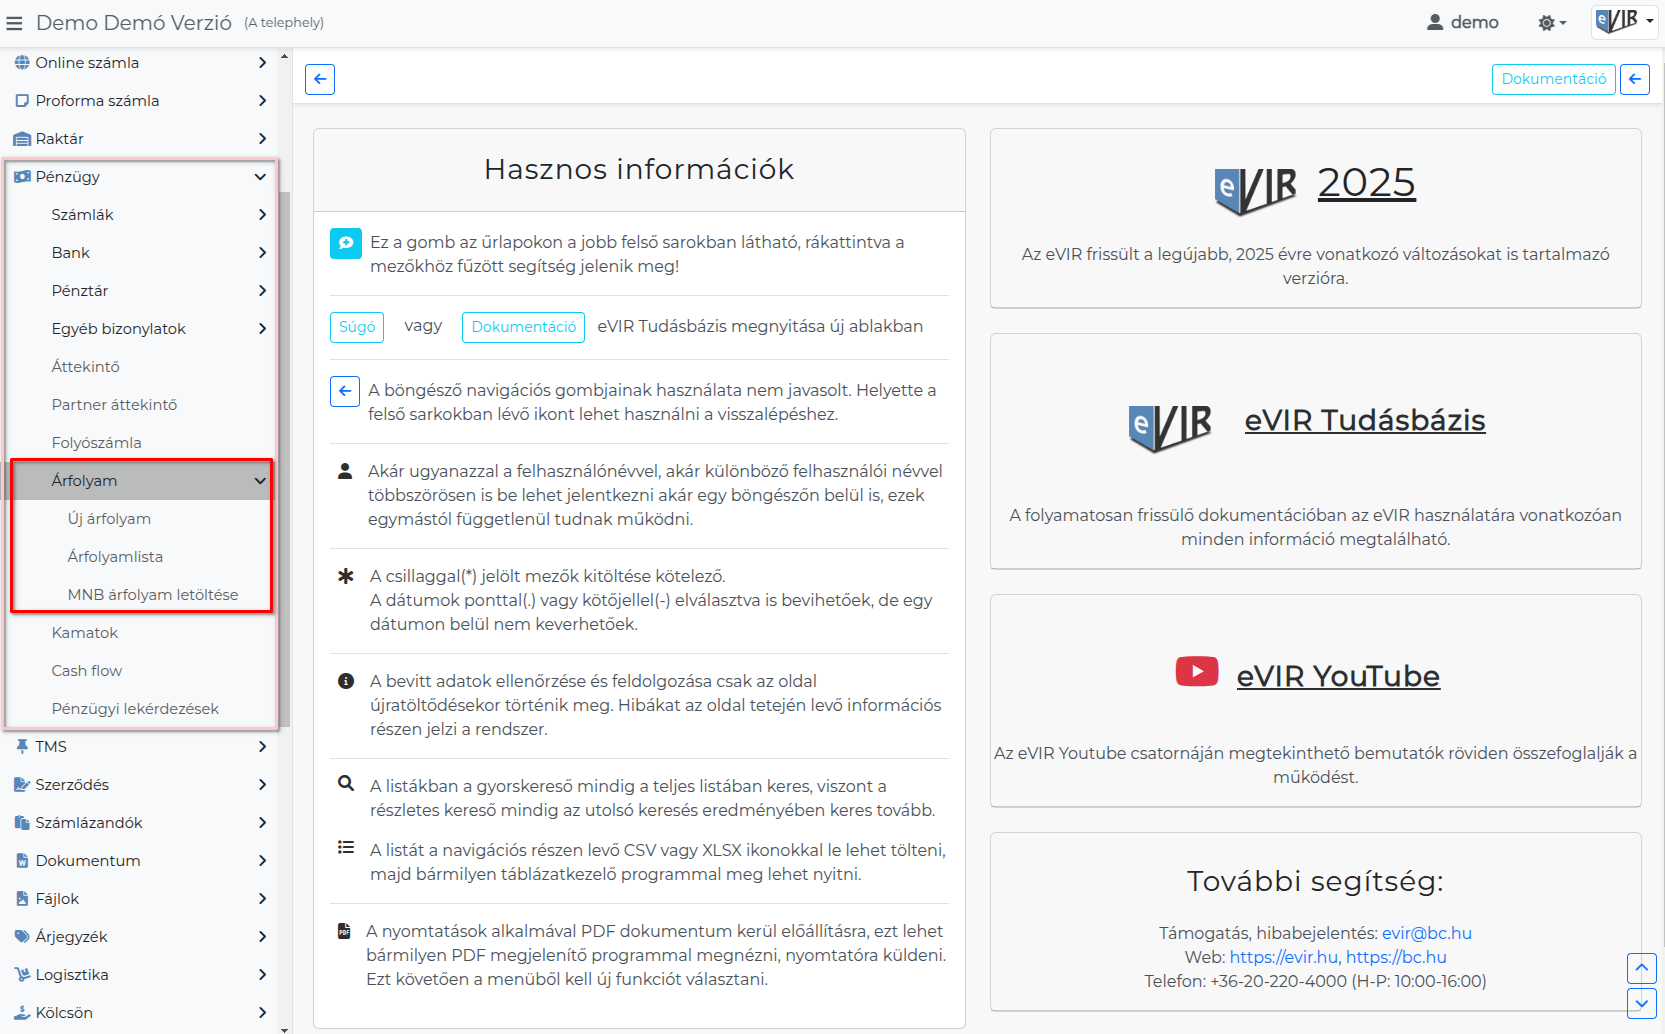Click the hamburger menu icon
This screenshot has width=1665, height=1034.
click(x=14, y=23)
